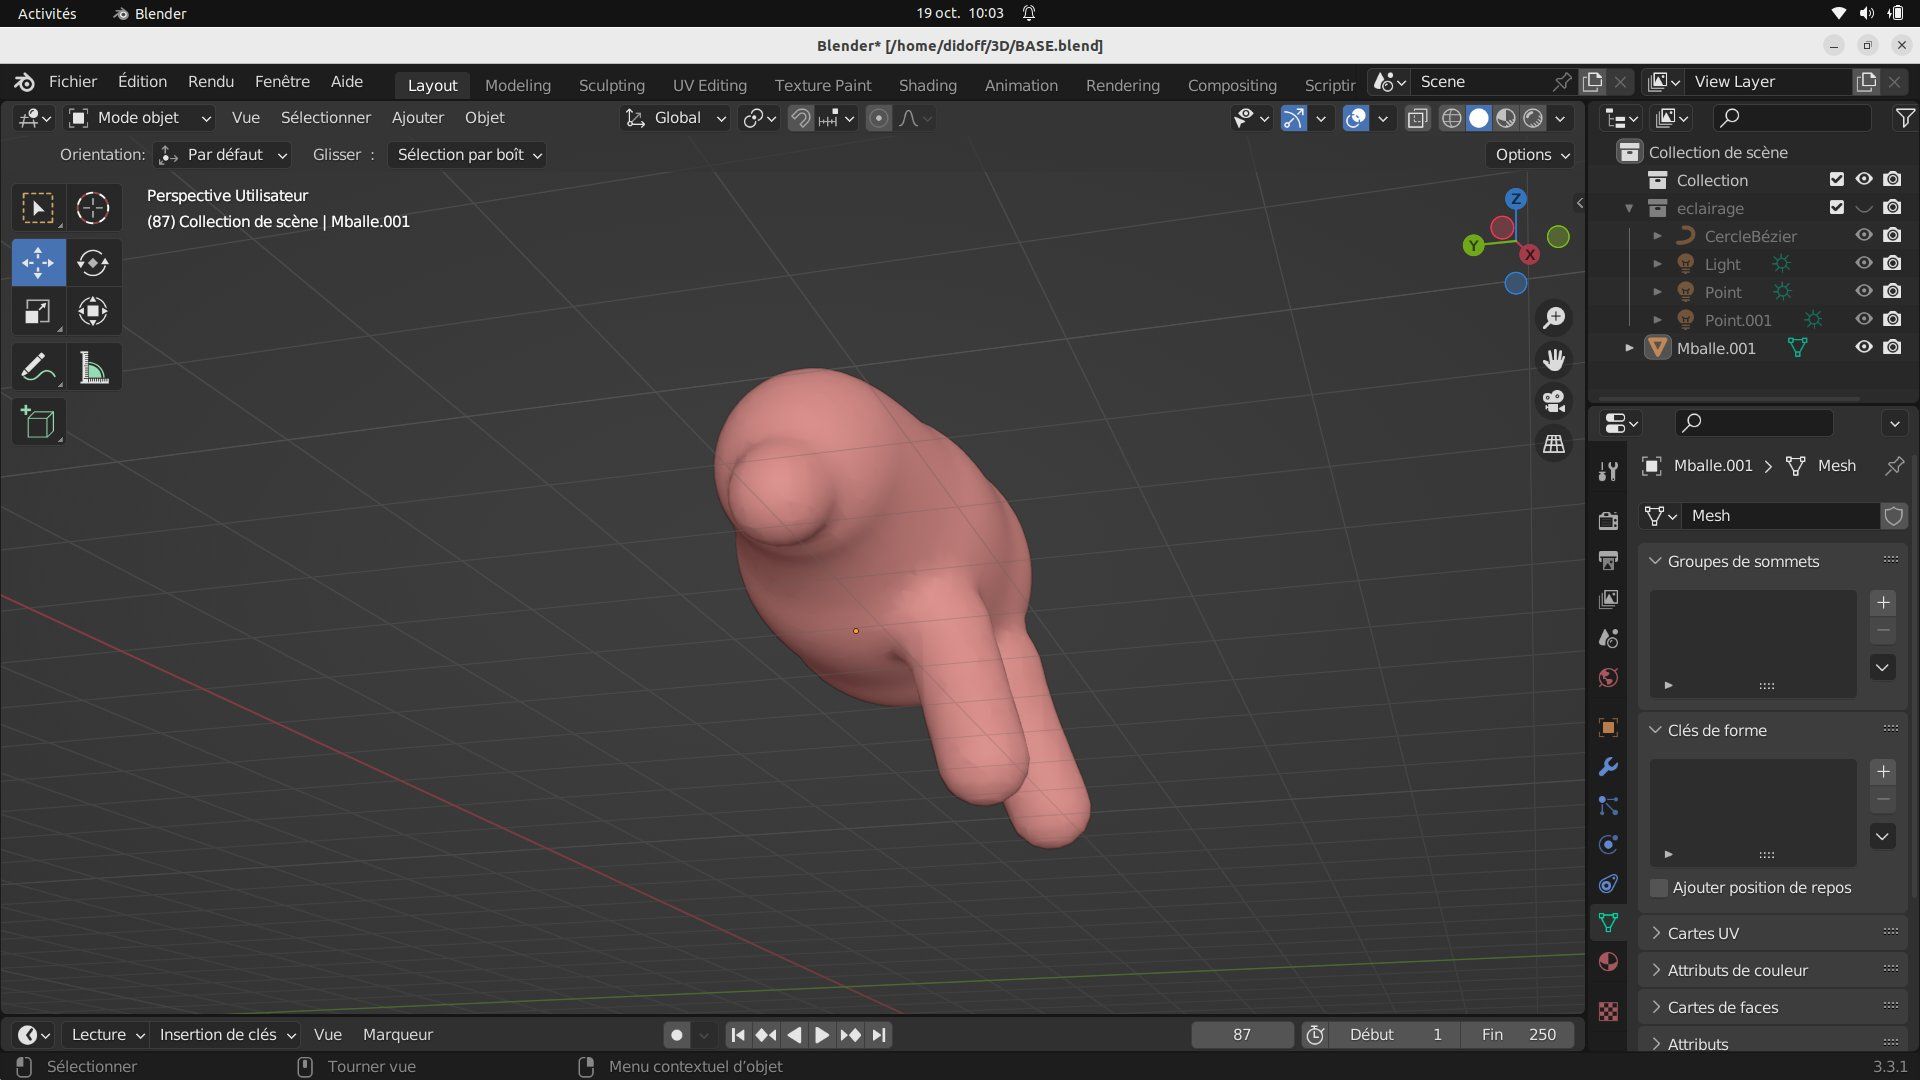Enable Ajouter position de repos checkbox
Screen dimensions: 1920x1080
1659,888
